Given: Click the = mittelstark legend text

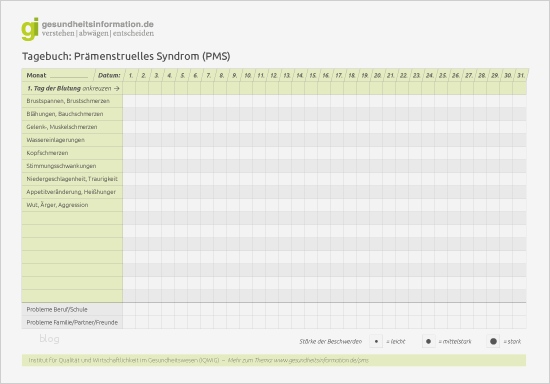Looking at the screenshot, I should (x=455, y=341).
